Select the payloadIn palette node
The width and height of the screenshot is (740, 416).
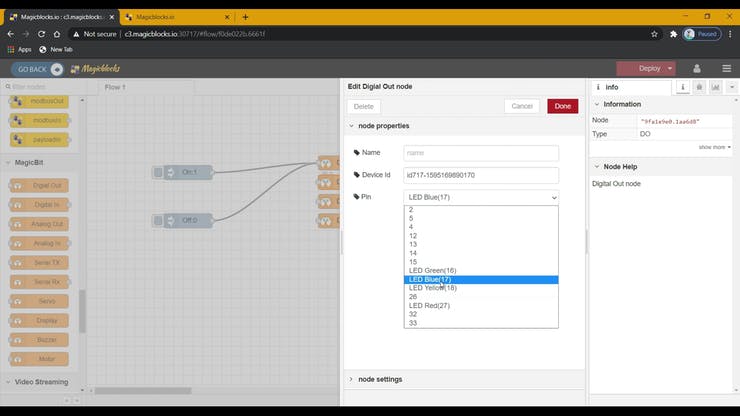point(40,140)
